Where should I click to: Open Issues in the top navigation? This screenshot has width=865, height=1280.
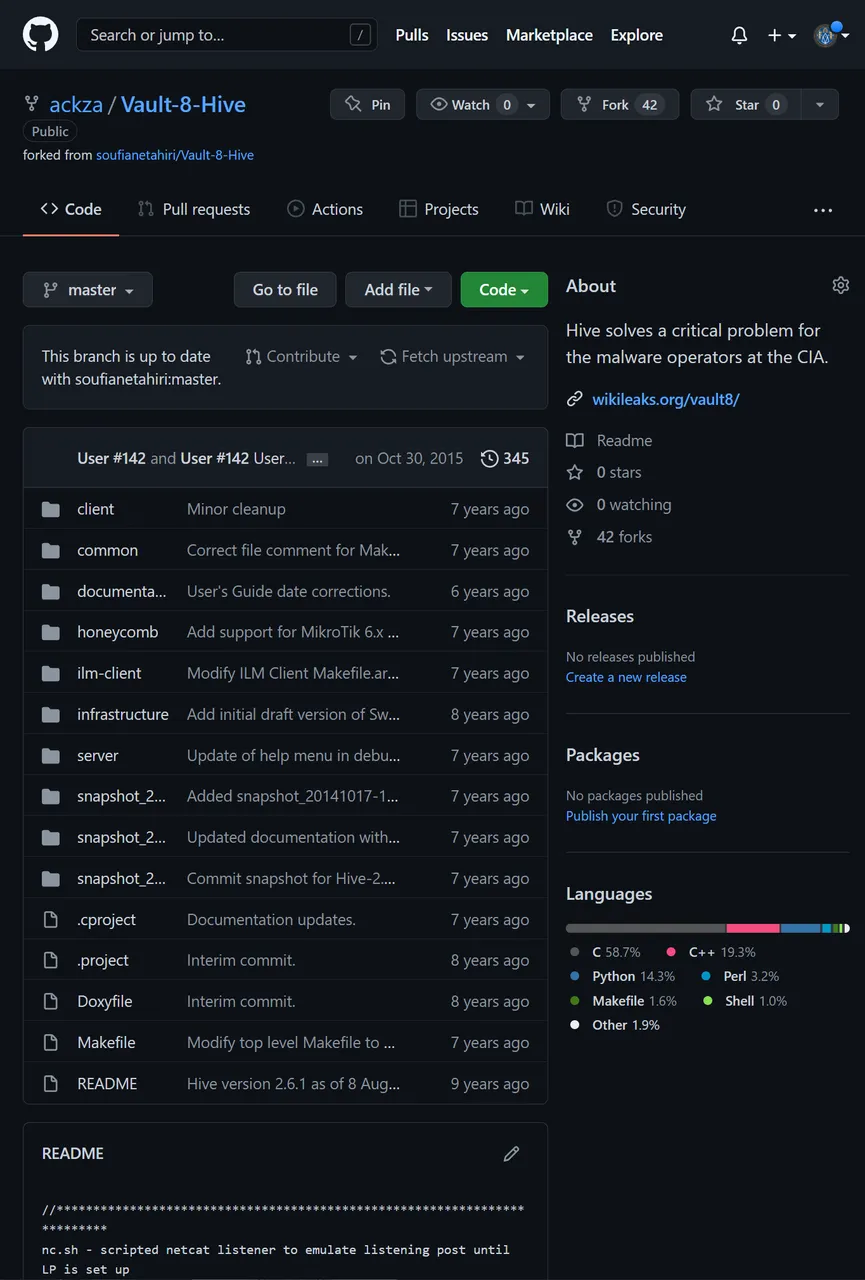click(467, 35)
